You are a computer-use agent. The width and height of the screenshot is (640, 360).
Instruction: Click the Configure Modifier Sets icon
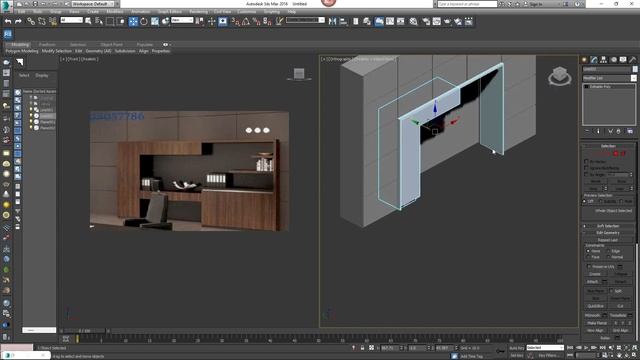(x=630, y=131)
